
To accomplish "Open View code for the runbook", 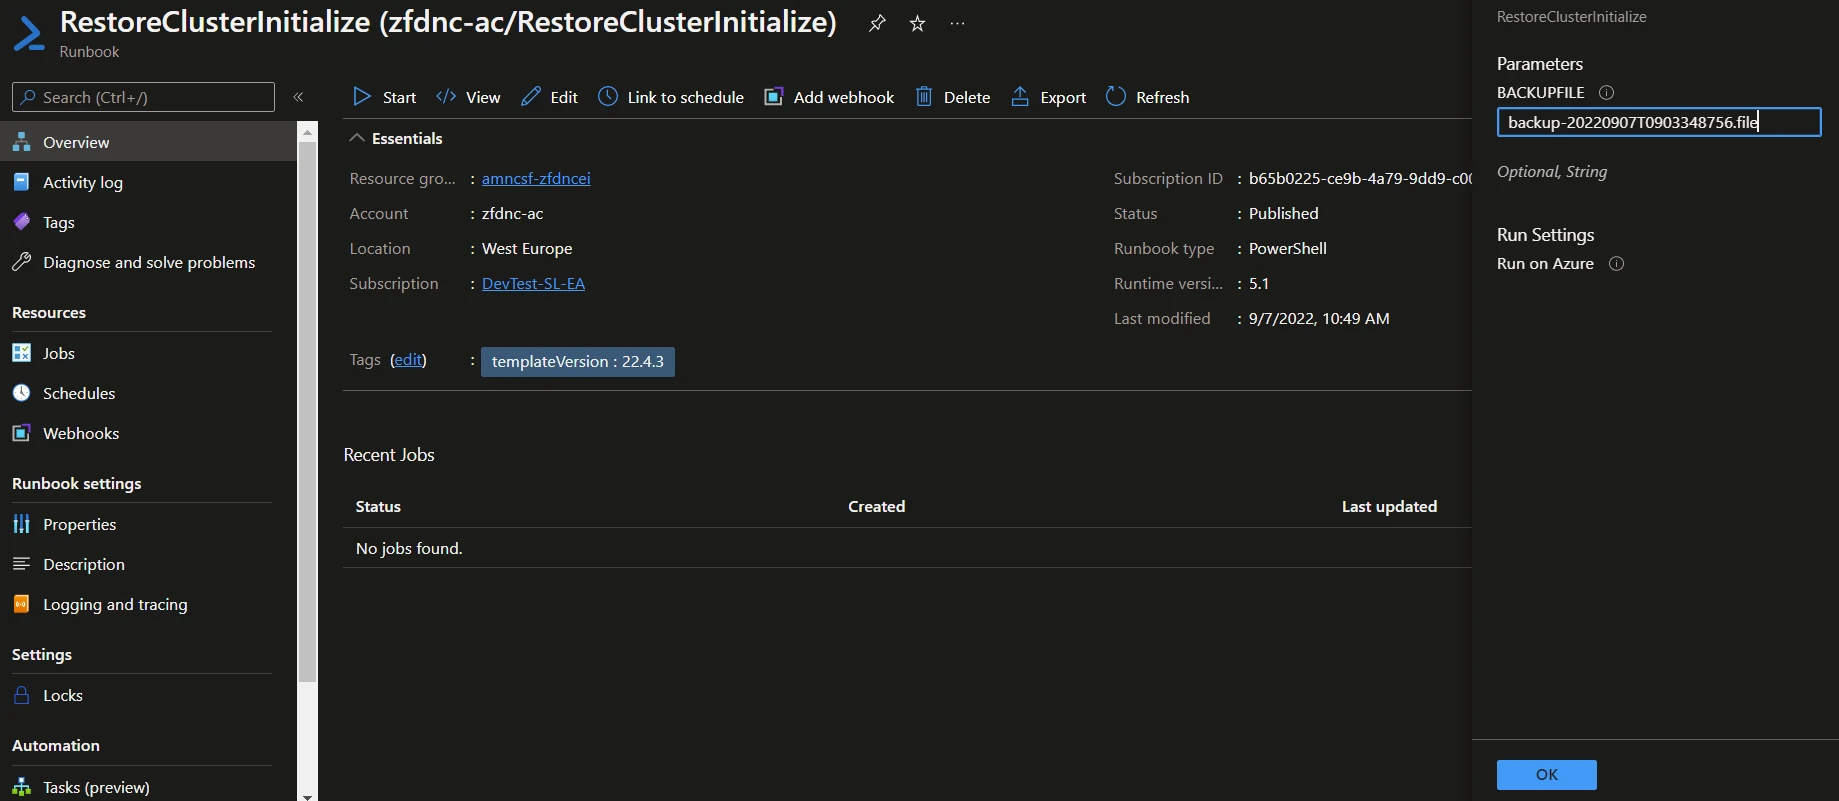I will click(x=468, y=97).
